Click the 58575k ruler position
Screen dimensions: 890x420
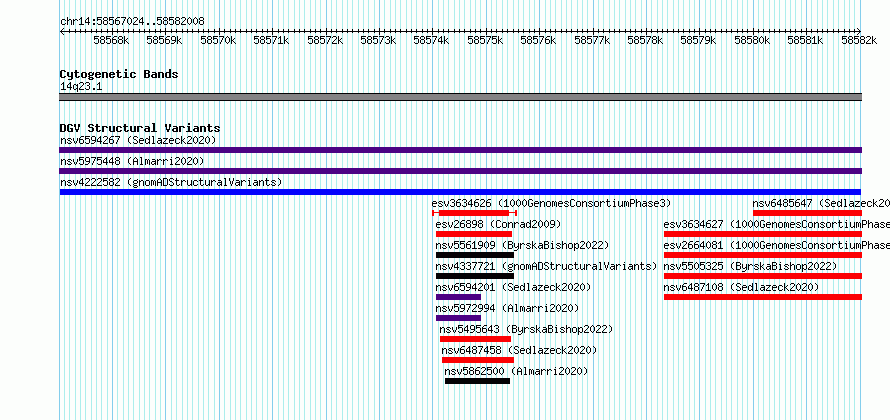[485, 40]
